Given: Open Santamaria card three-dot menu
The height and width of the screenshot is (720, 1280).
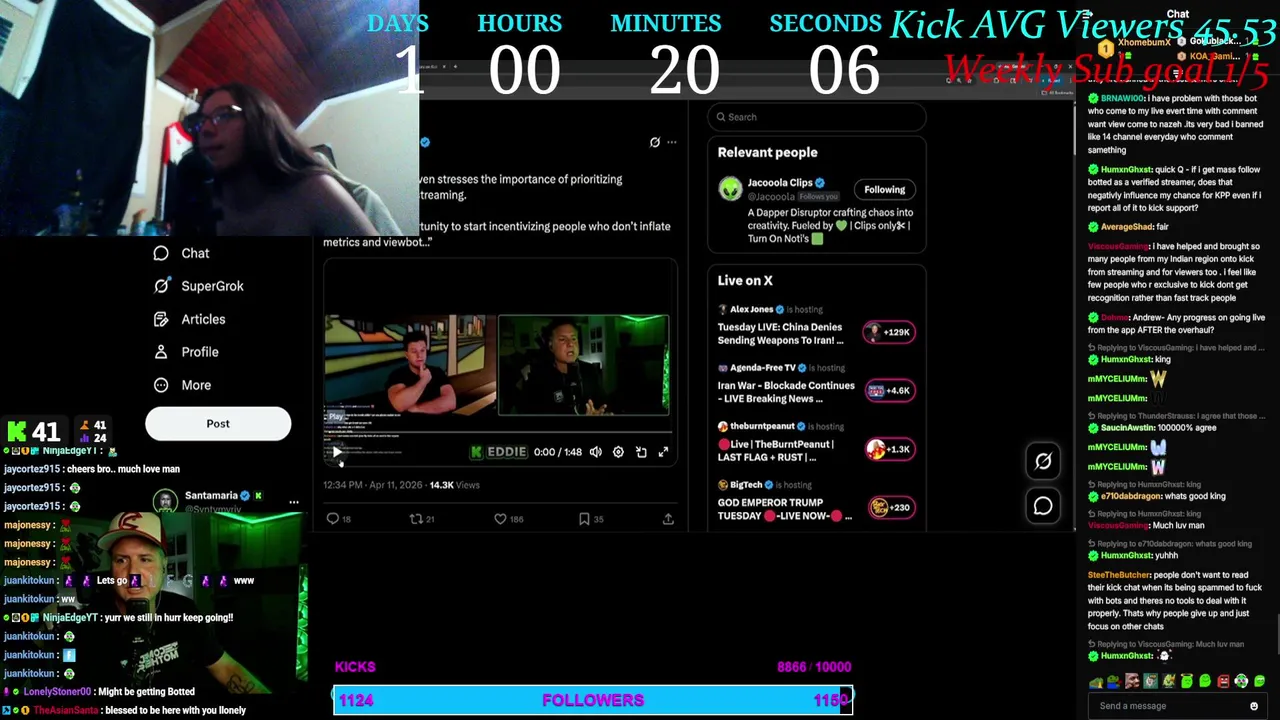Looking at the screenshot, I should point(294,502).
